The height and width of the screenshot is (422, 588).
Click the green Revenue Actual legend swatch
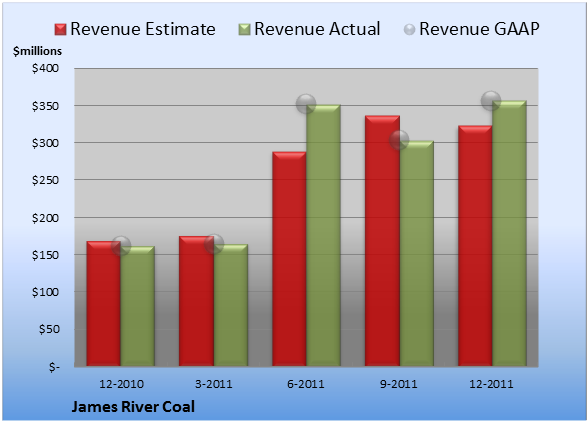point(244,30)
